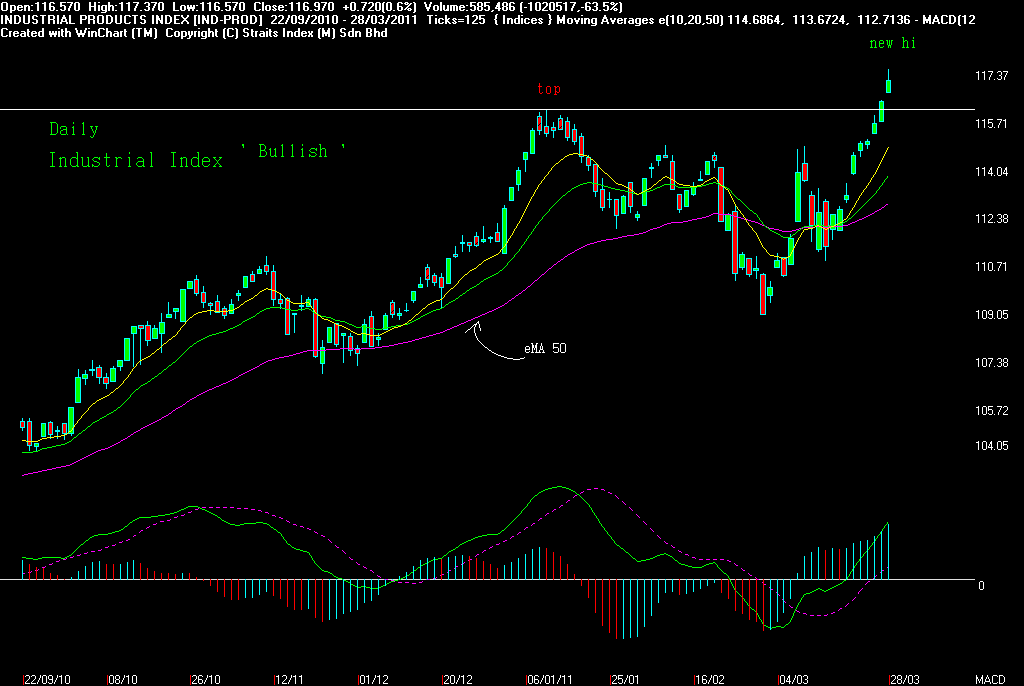Click price axis value 107.38
1024x686 pixels.
coord(991,362)
